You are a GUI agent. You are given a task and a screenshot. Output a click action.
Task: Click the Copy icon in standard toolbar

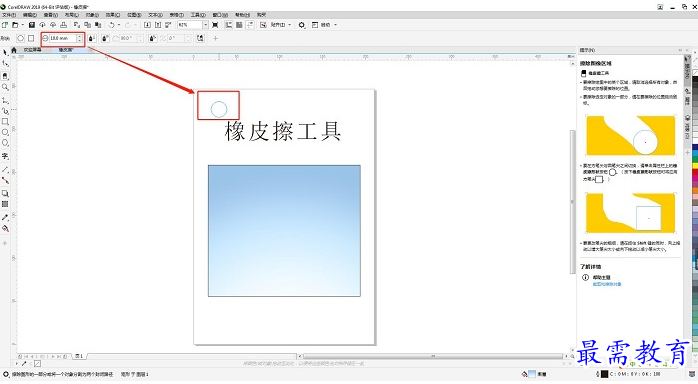coord(88,25)
